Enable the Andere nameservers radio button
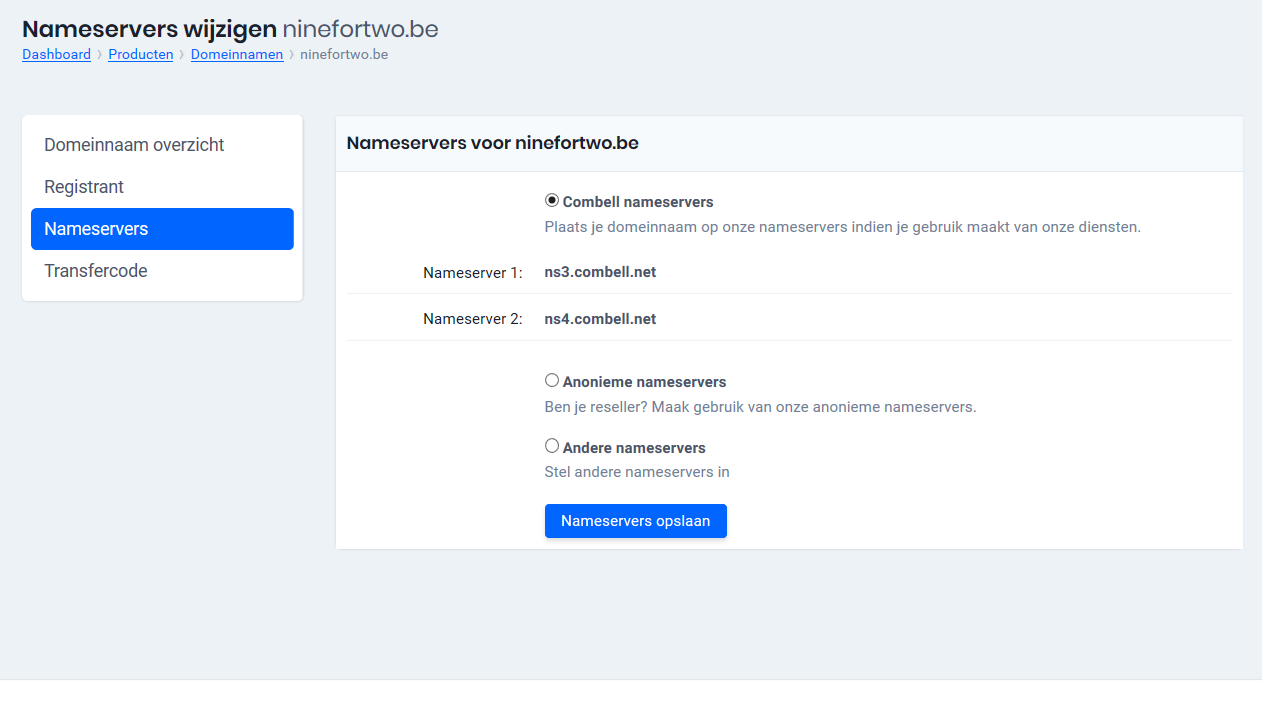The image size is (1262, 701). click(x=552, y=446)
